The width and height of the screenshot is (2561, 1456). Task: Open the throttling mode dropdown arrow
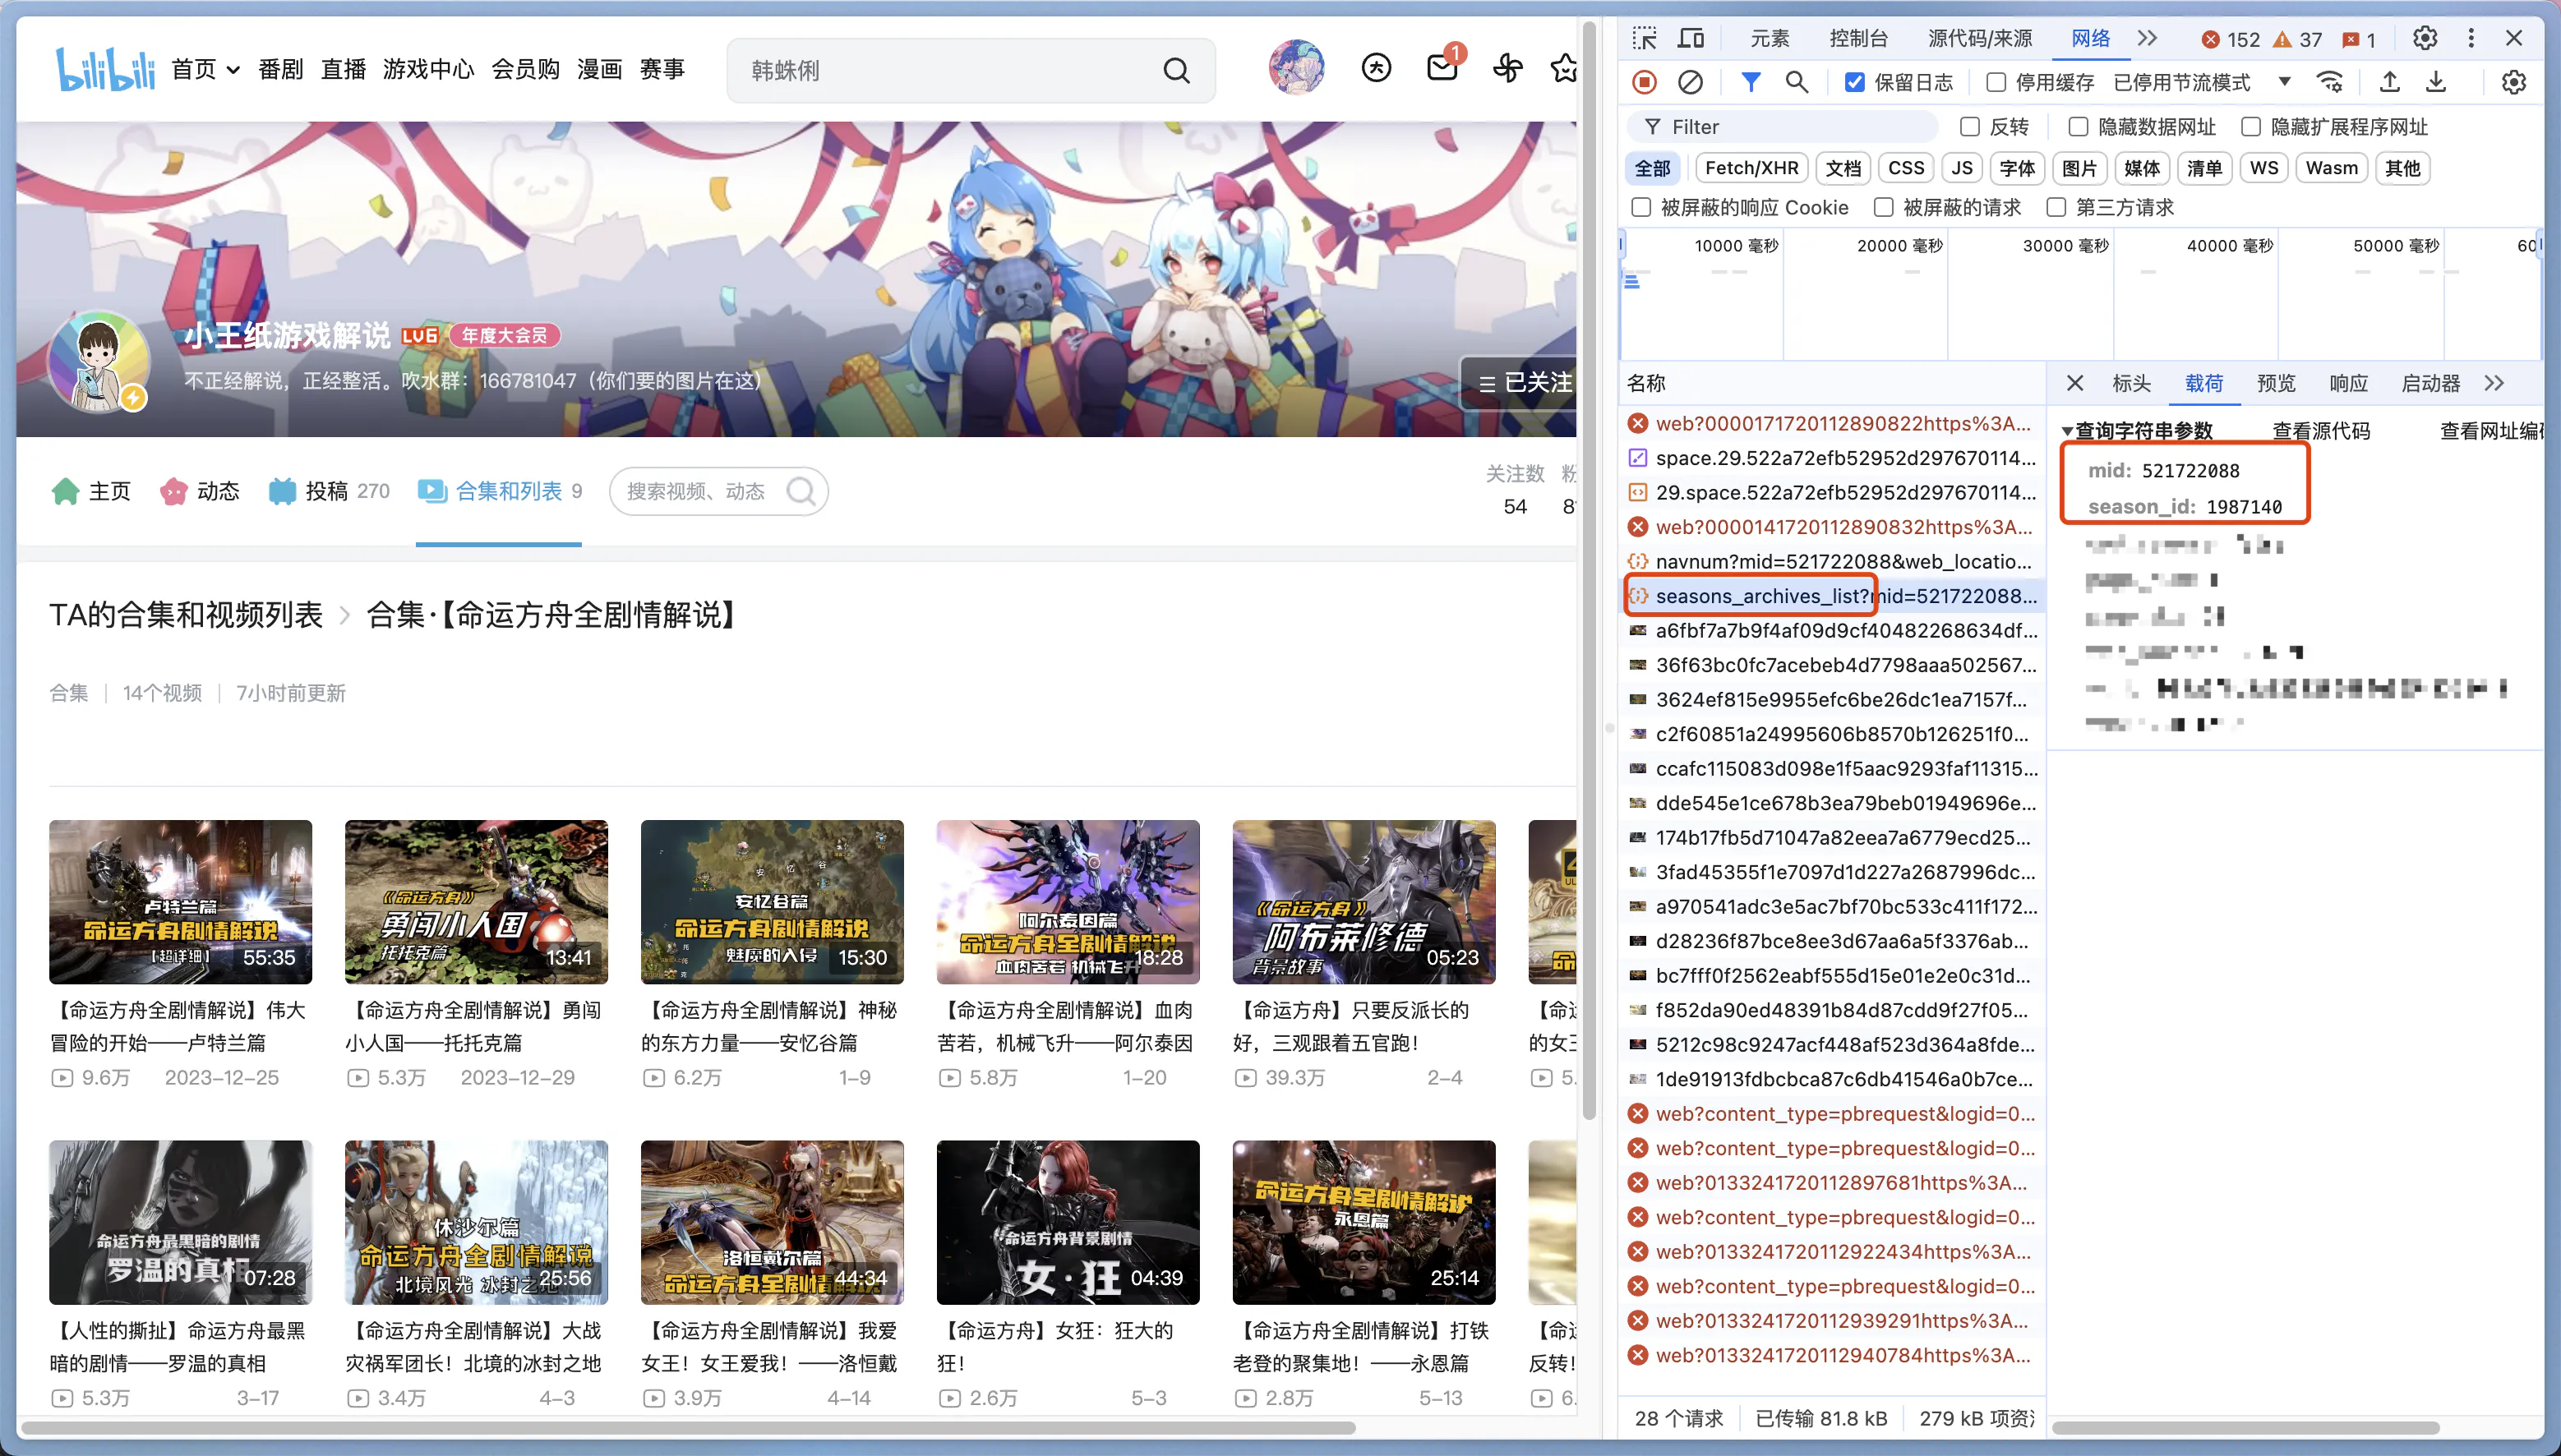pos(2284,82)
